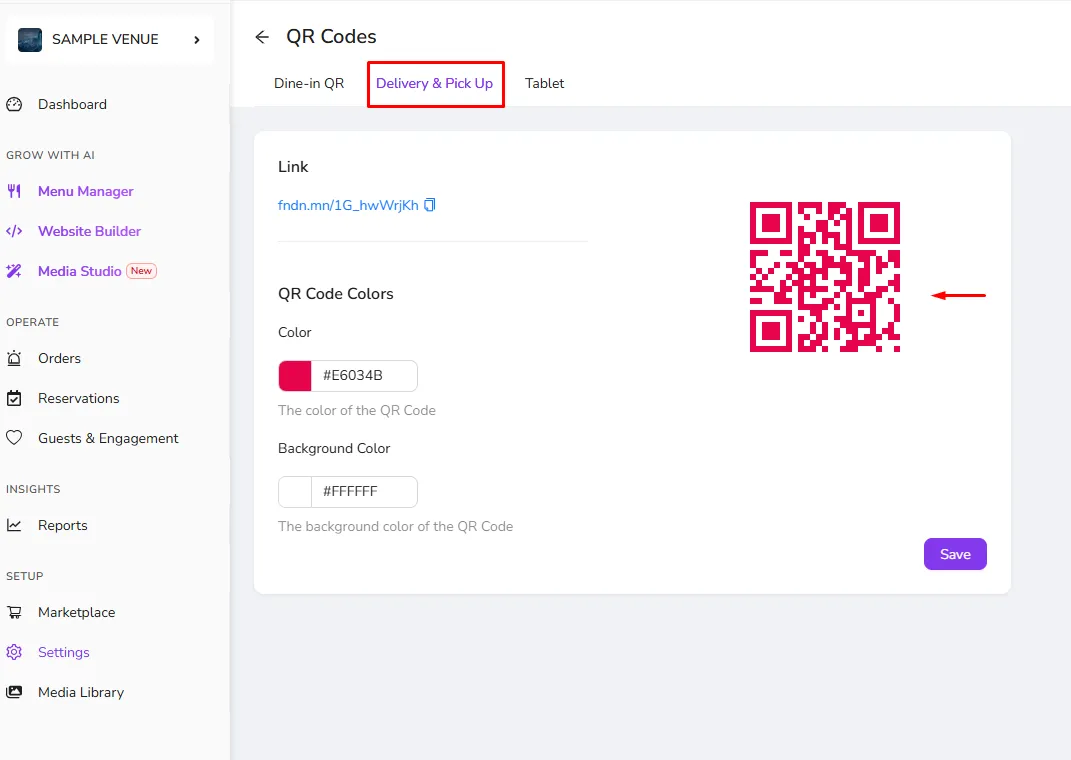Click the Reports chart icon
The width and height of the screenshot is (1071, 760).
pos(14,525)
